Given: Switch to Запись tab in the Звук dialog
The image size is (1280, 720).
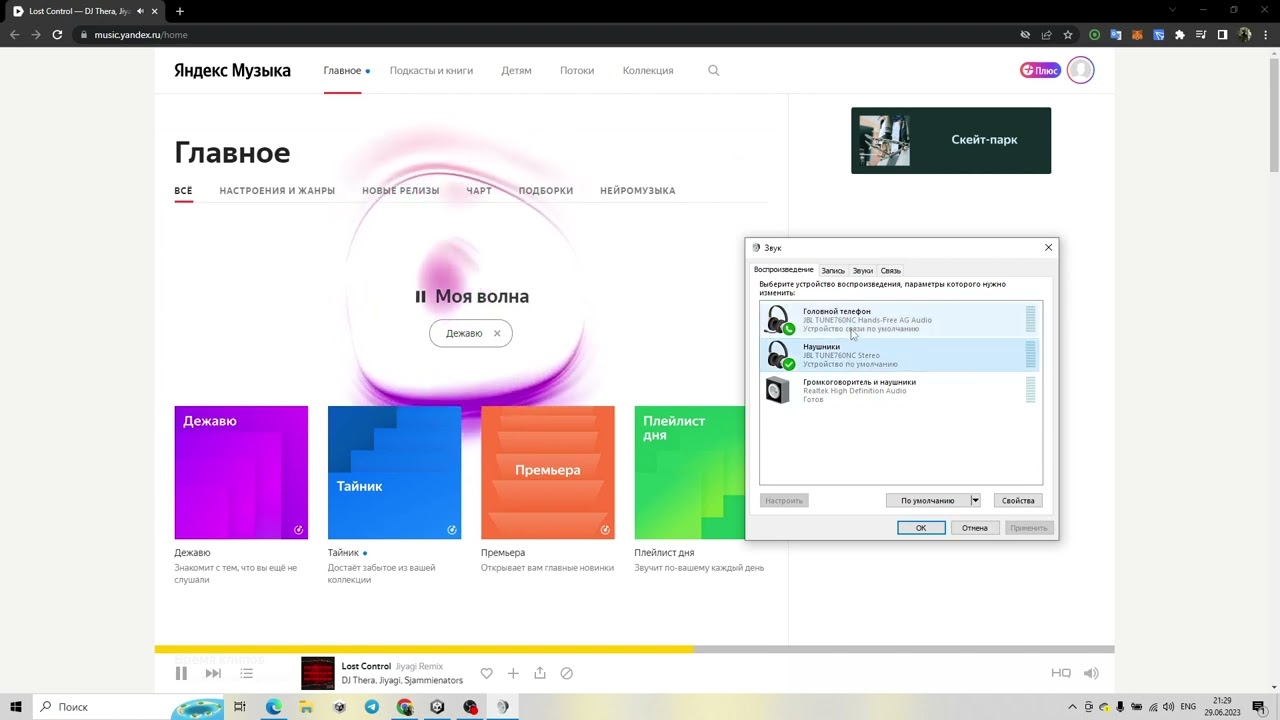Looking at the screenshot, I should [833, 271].
